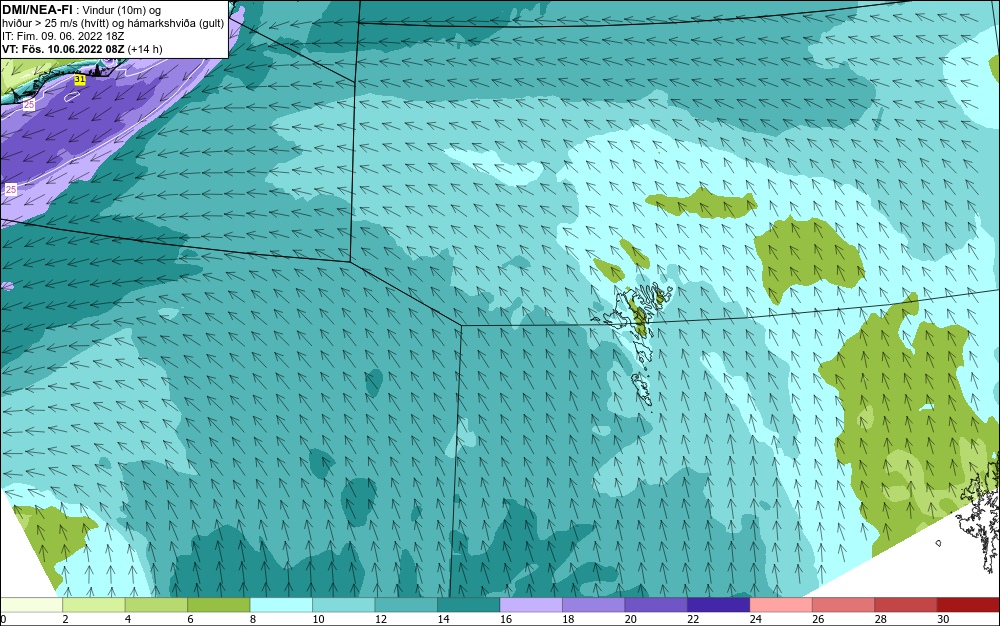Select the 26–28 m/s salmon red legend swatch
Viewport: 1000px width, 626px height.
tap(844, 605)
